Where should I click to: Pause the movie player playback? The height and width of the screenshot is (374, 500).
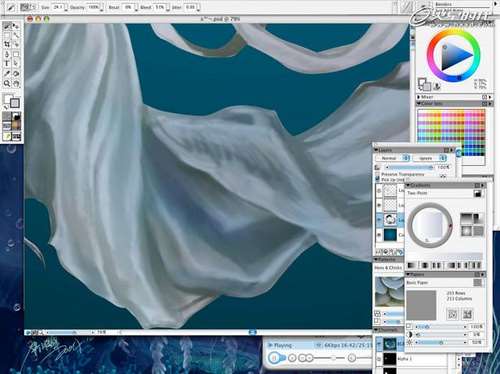pyautogui.click(x=274, y=358)
